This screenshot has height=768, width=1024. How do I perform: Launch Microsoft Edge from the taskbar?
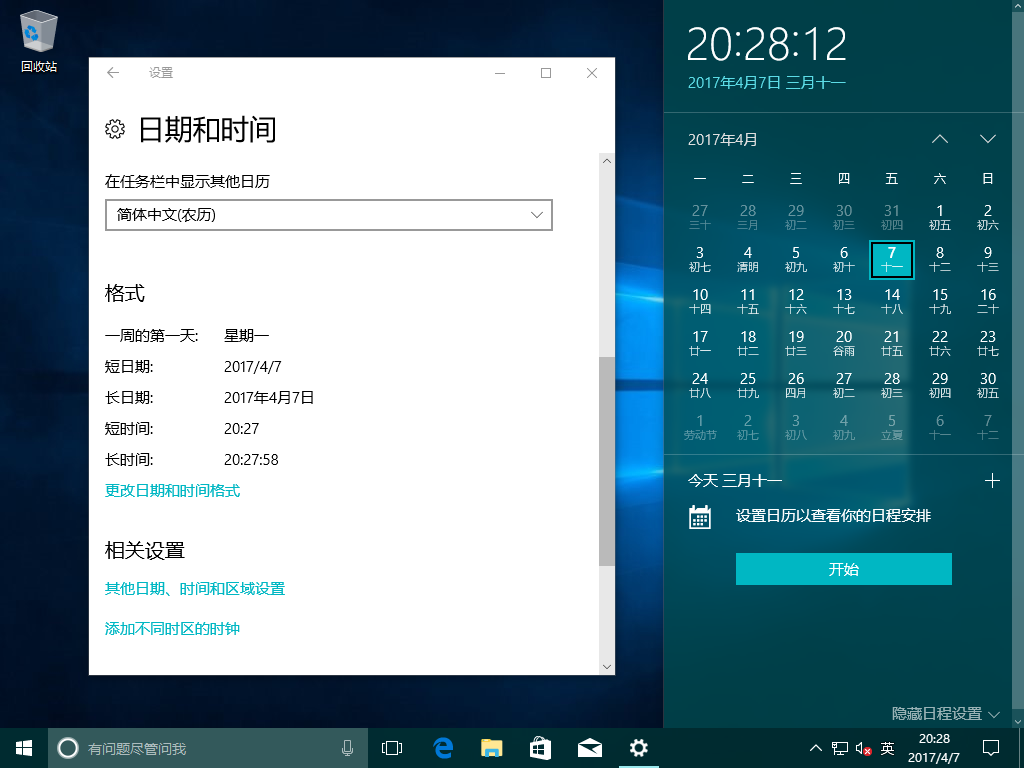[441, 747]
